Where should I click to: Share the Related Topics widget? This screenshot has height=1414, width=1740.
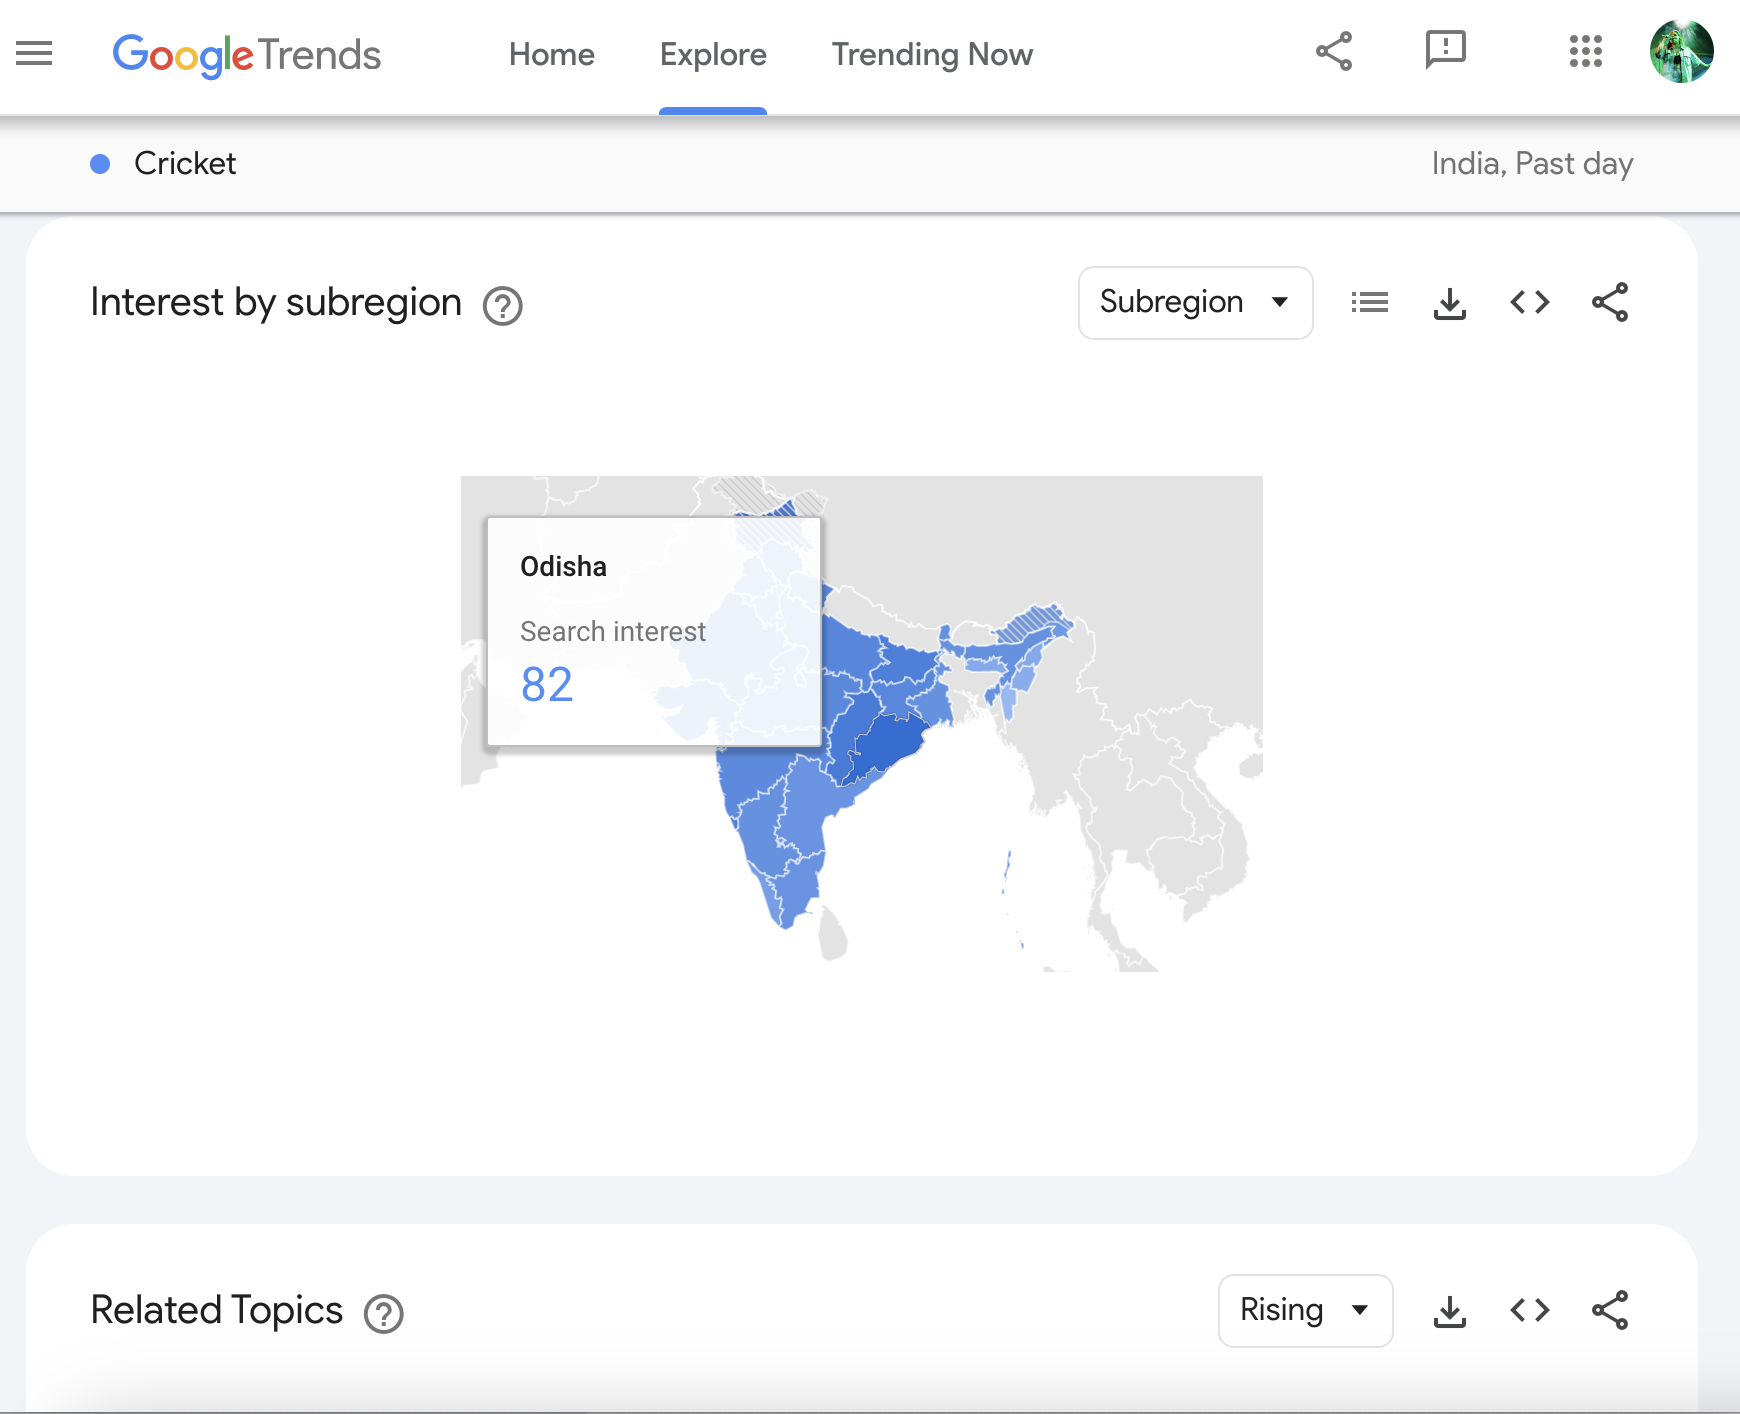(1609, 1310)
